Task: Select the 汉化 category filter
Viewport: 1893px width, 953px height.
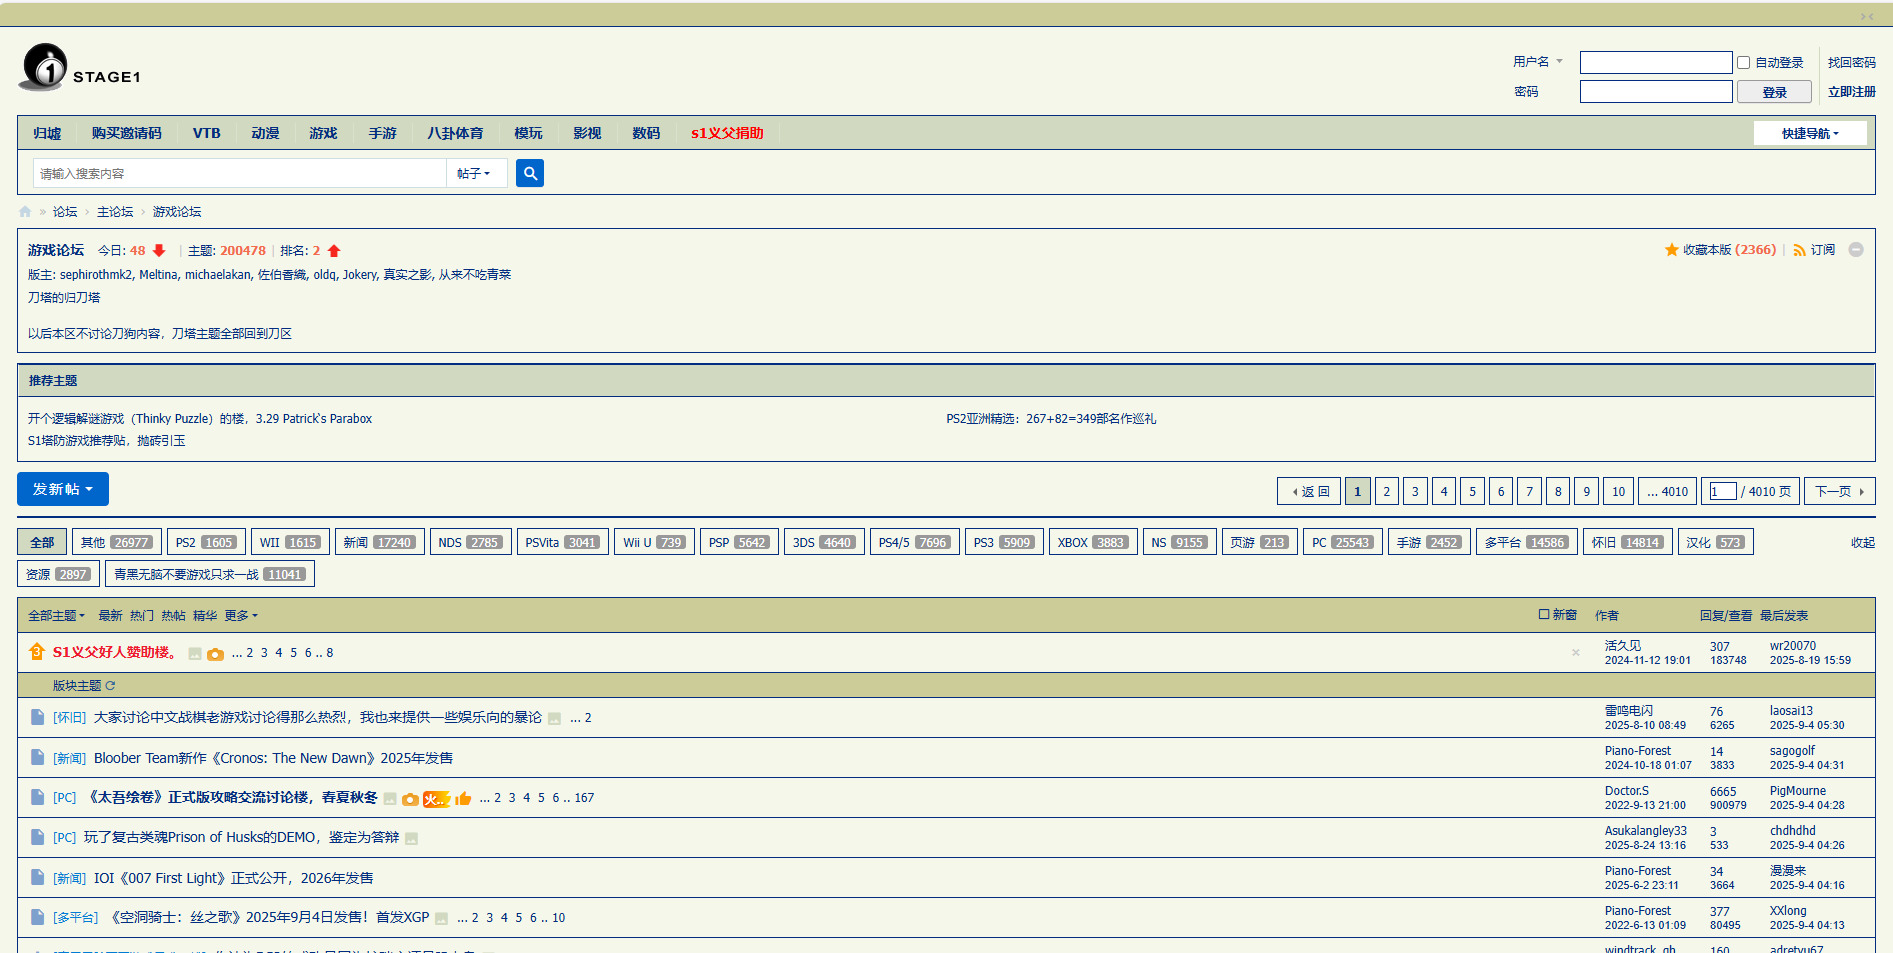Action: pos(1716,542)
